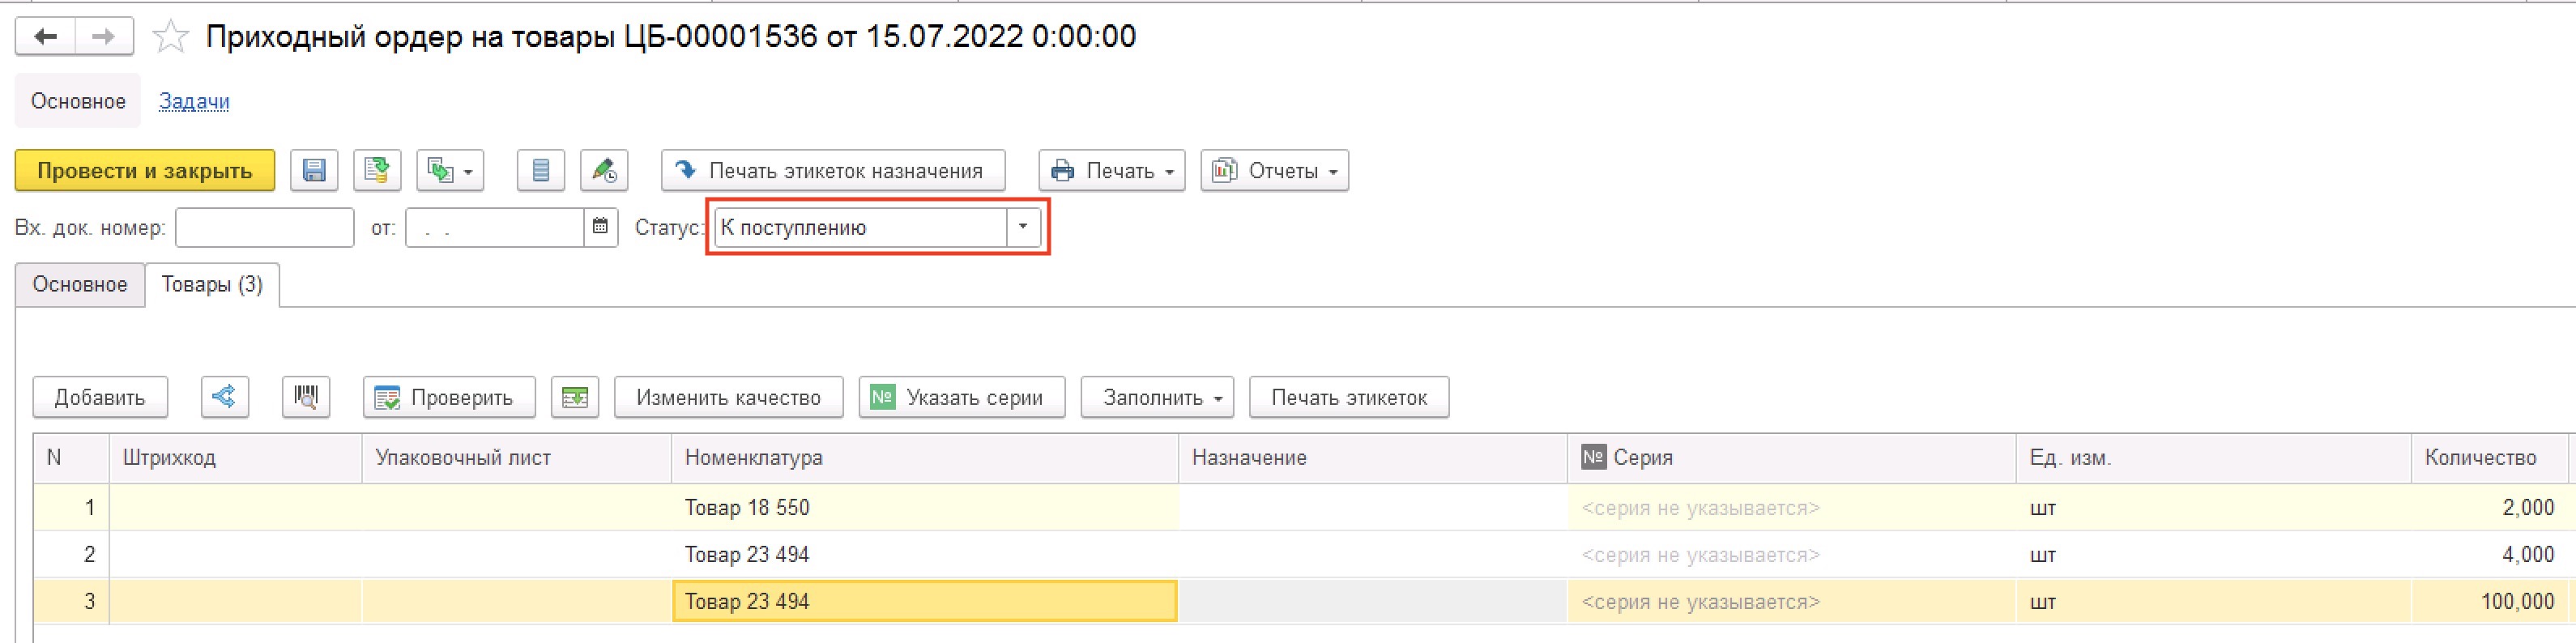2576x643 pixels.
Task: Click the Назначение column header
Action: coord(1373,458)
